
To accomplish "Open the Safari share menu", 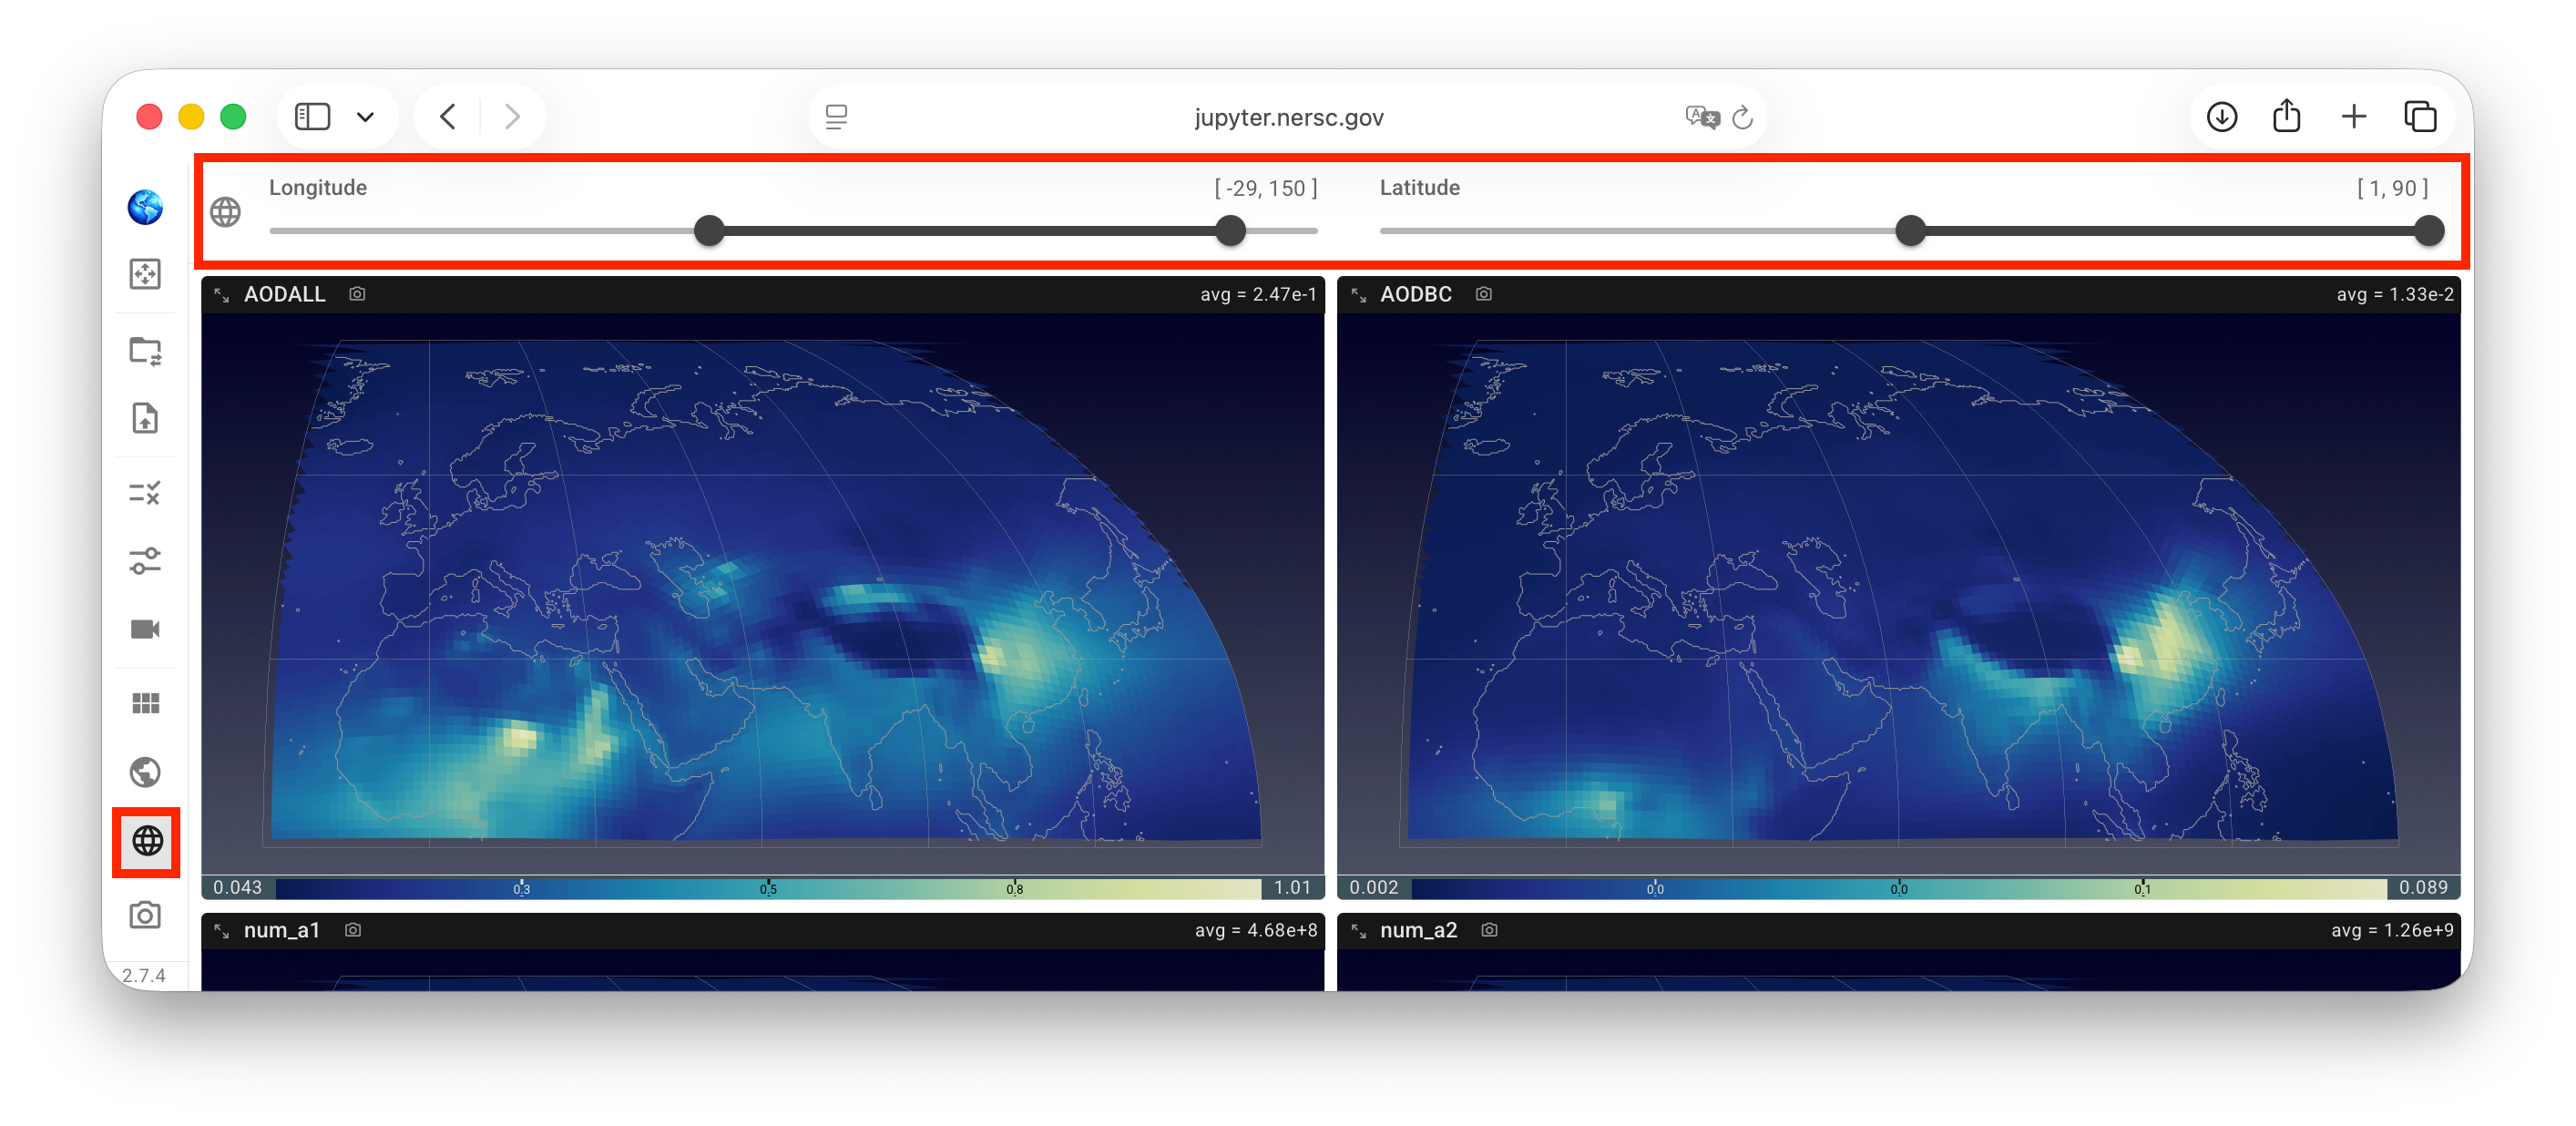I will (x=2287, y=115).
